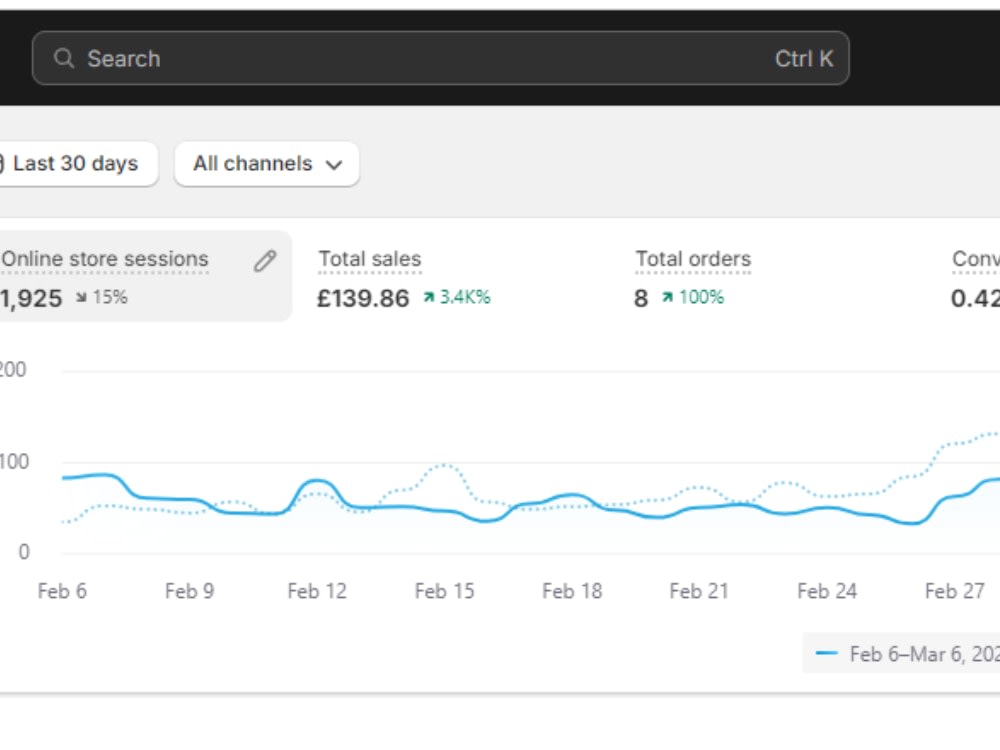
Task: Select the Total orders metric
Action: click(693, 259)
